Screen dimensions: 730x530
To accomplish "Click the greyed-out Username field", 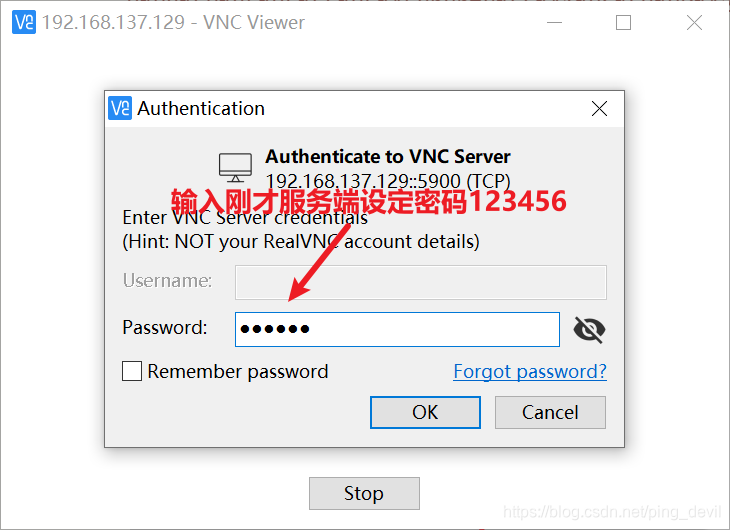I will pyautogui.click(x=421, y=282).
